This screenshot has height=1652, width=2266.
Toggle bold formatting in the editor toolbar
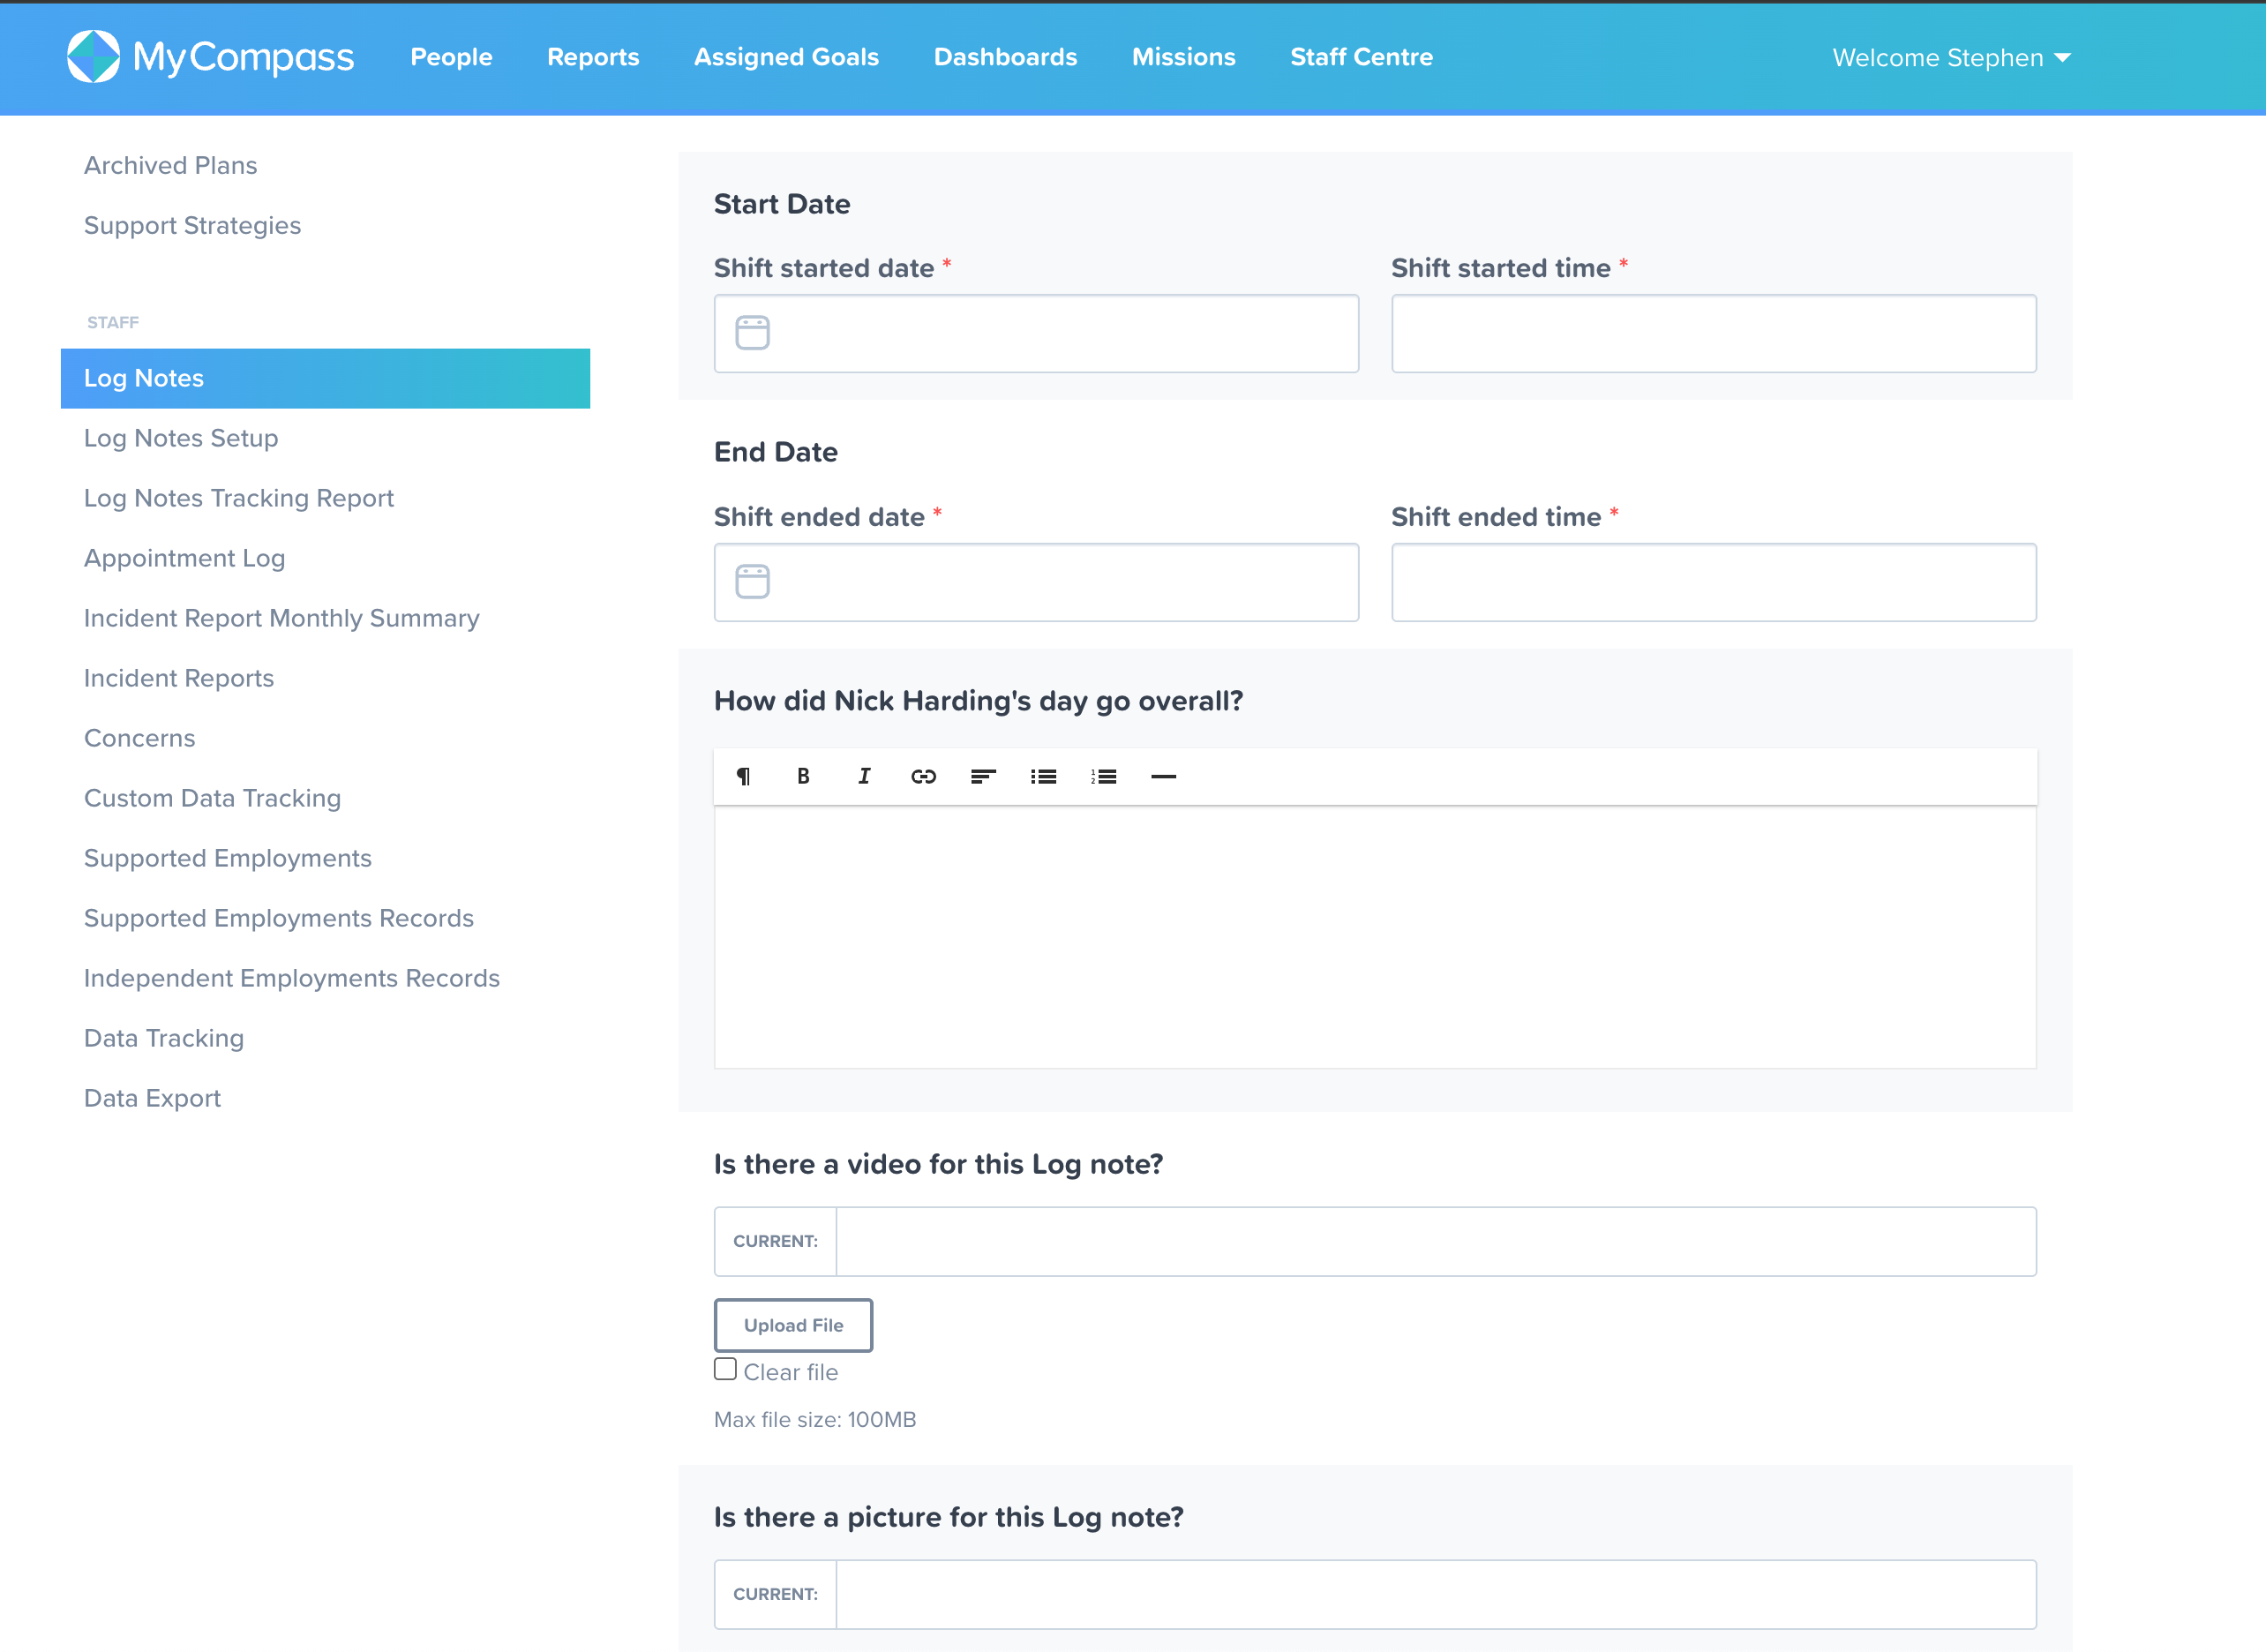point(803,776)
